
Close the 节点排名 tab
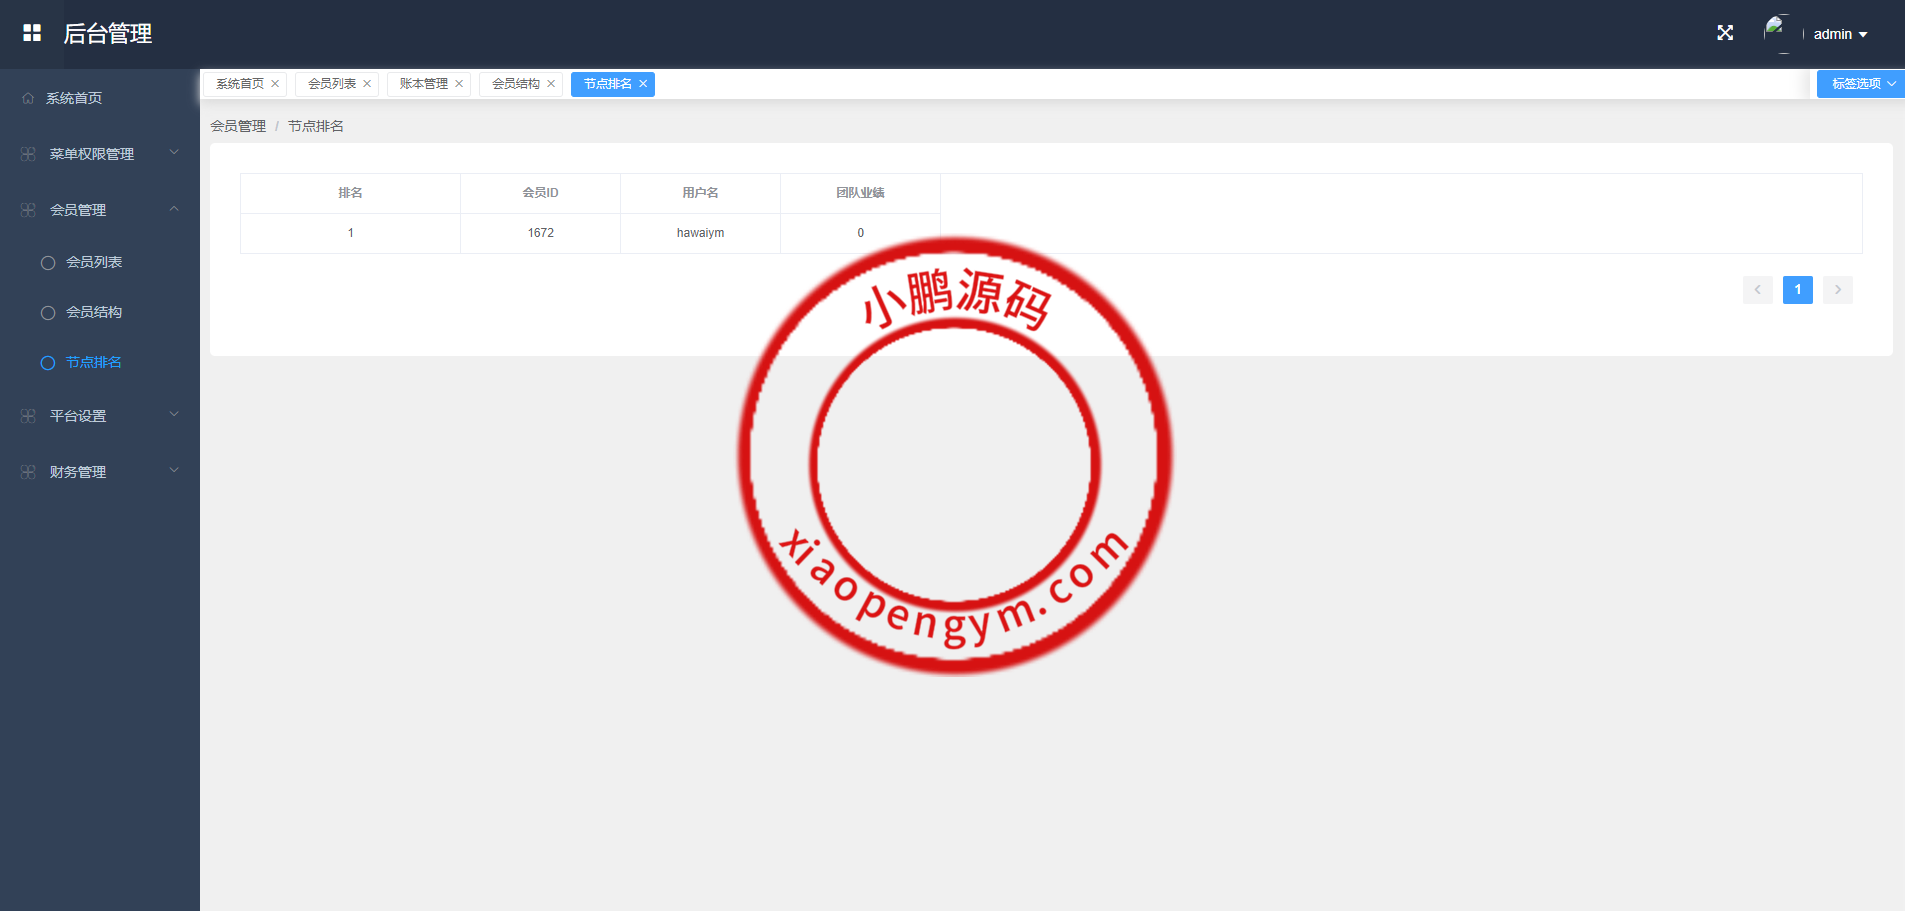point(643,84)
